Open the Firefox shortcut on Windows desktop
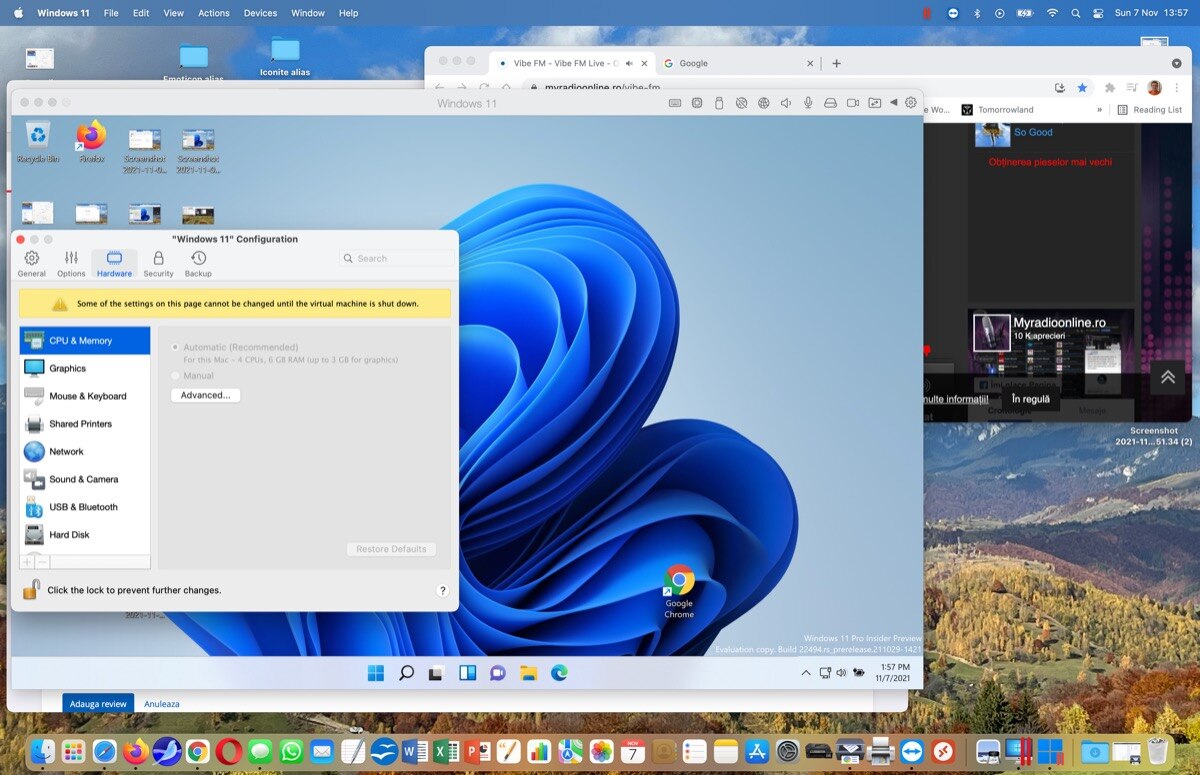 pyautogui.click(x=91, y=141)
